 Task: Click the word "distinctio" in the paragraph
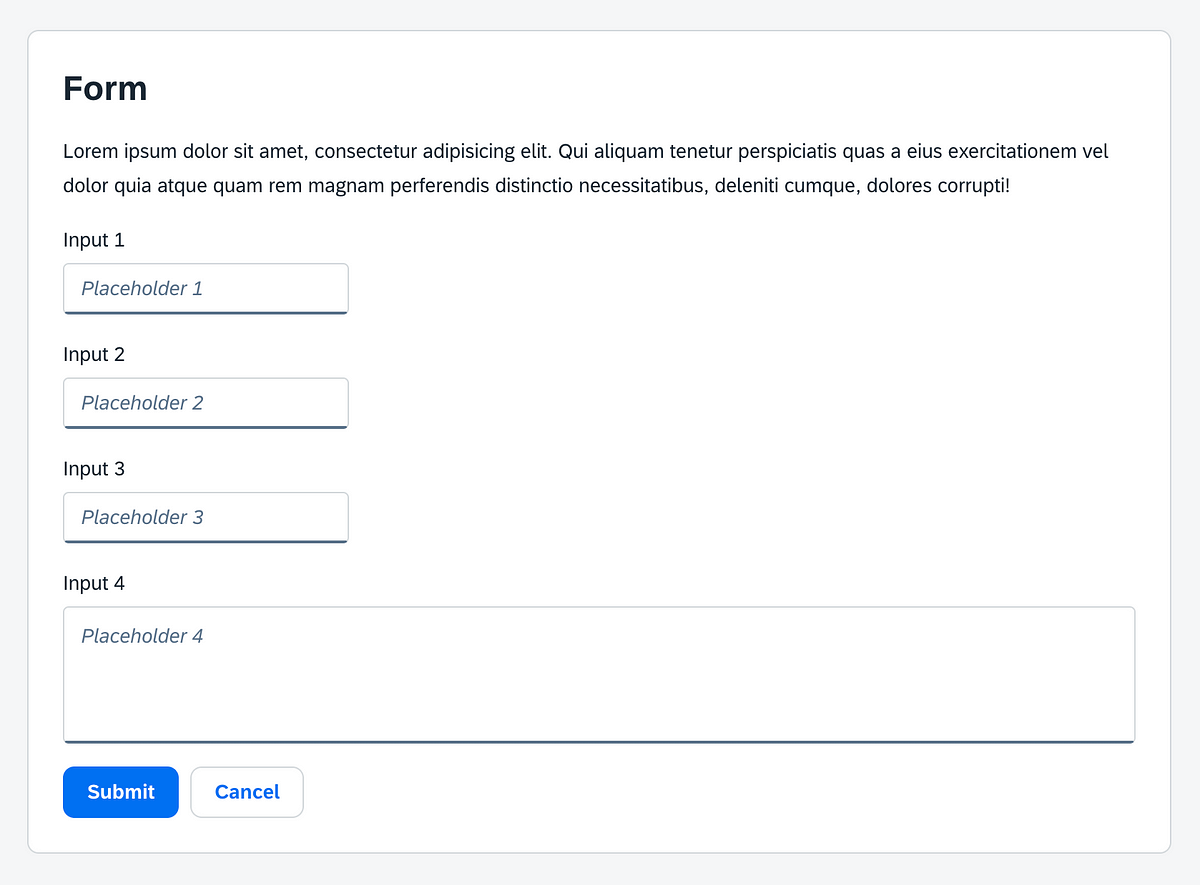tap(533, 186)
